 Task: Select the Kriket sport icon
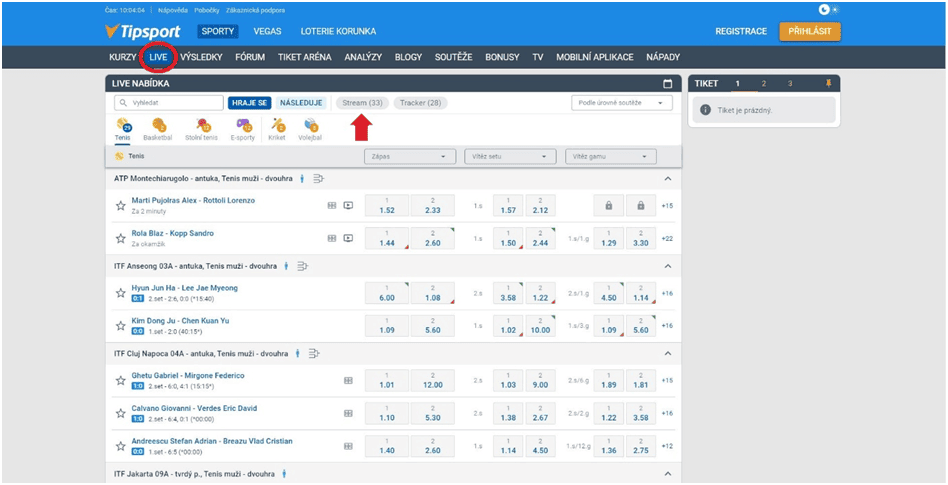tap(277, 129)
